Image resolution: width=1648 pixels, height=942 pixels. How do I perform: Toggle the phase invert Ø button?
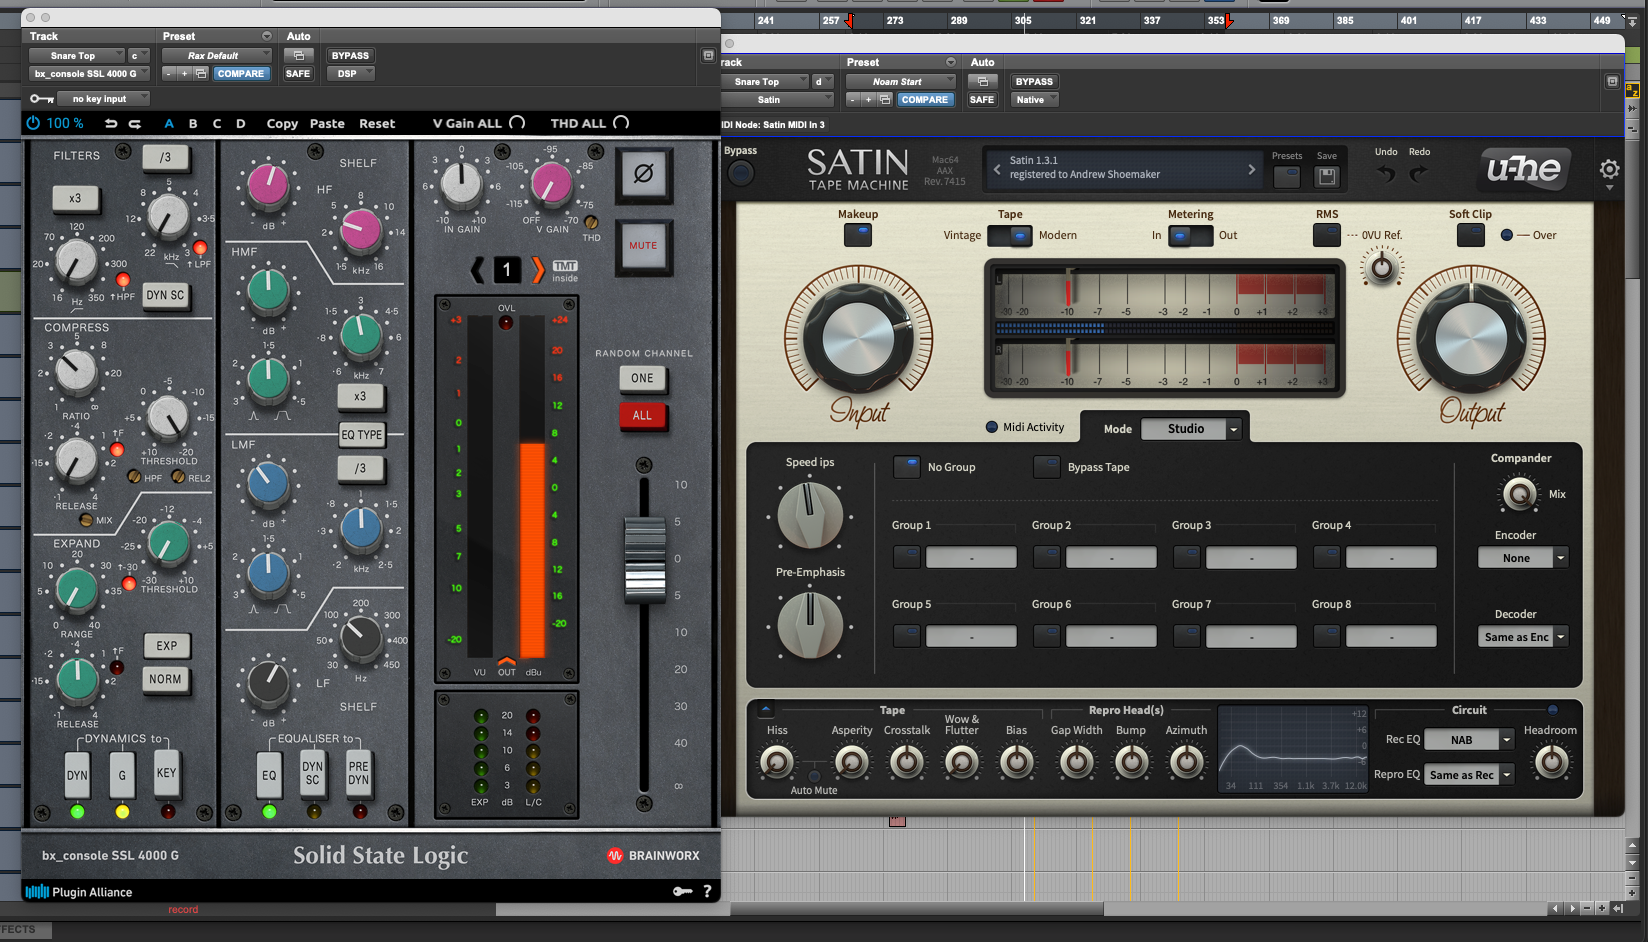(643, 174)
